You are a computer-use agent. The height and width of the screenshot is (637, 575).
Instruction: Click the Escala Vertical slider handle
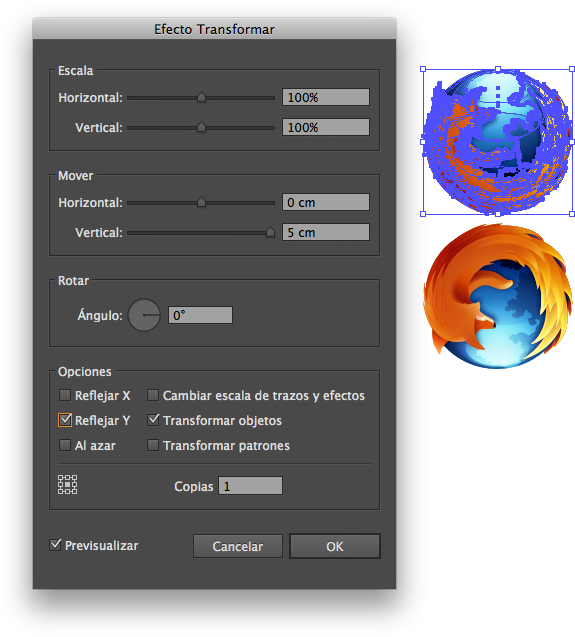pyautogui.click(x=201, y=127)
